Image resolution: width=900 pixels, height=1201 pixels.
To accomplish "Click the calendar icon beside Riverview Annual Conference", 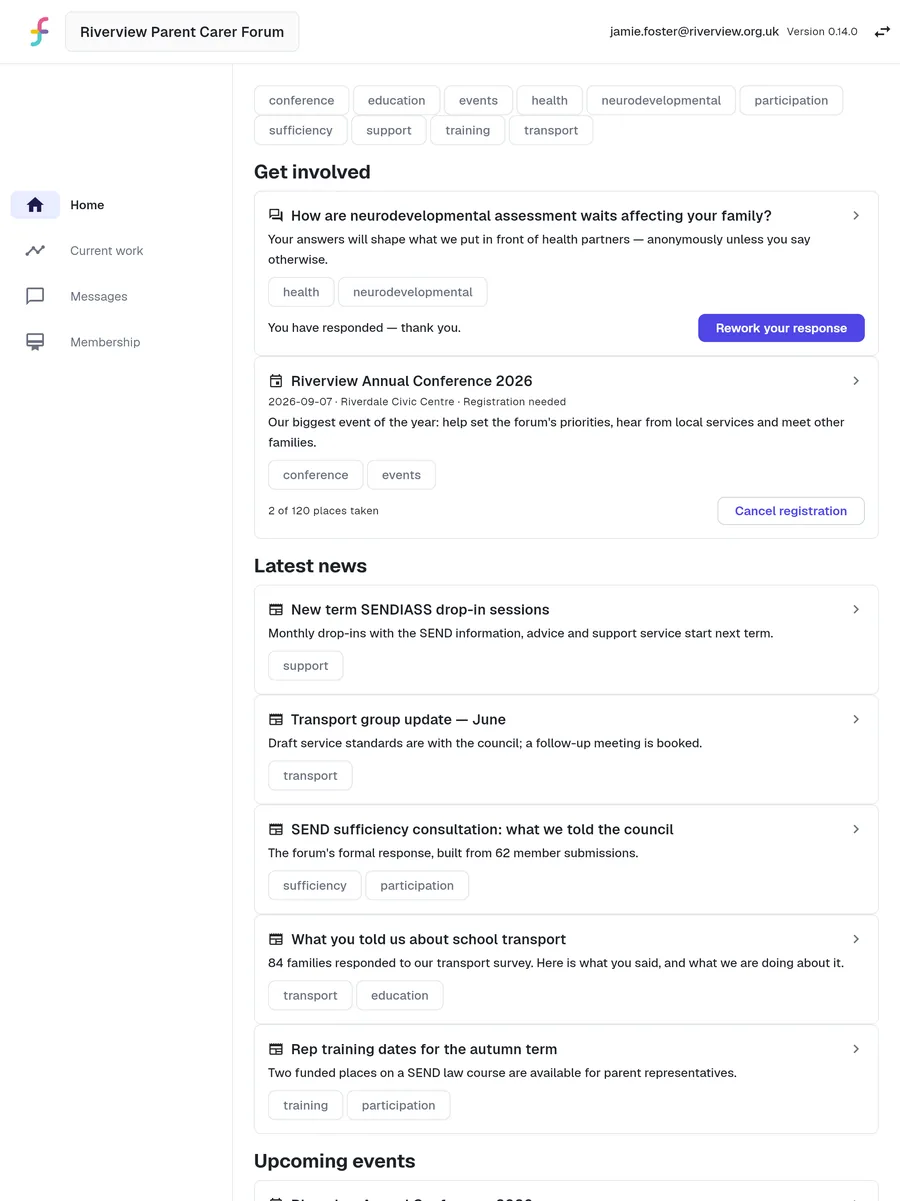I will 276,381.
